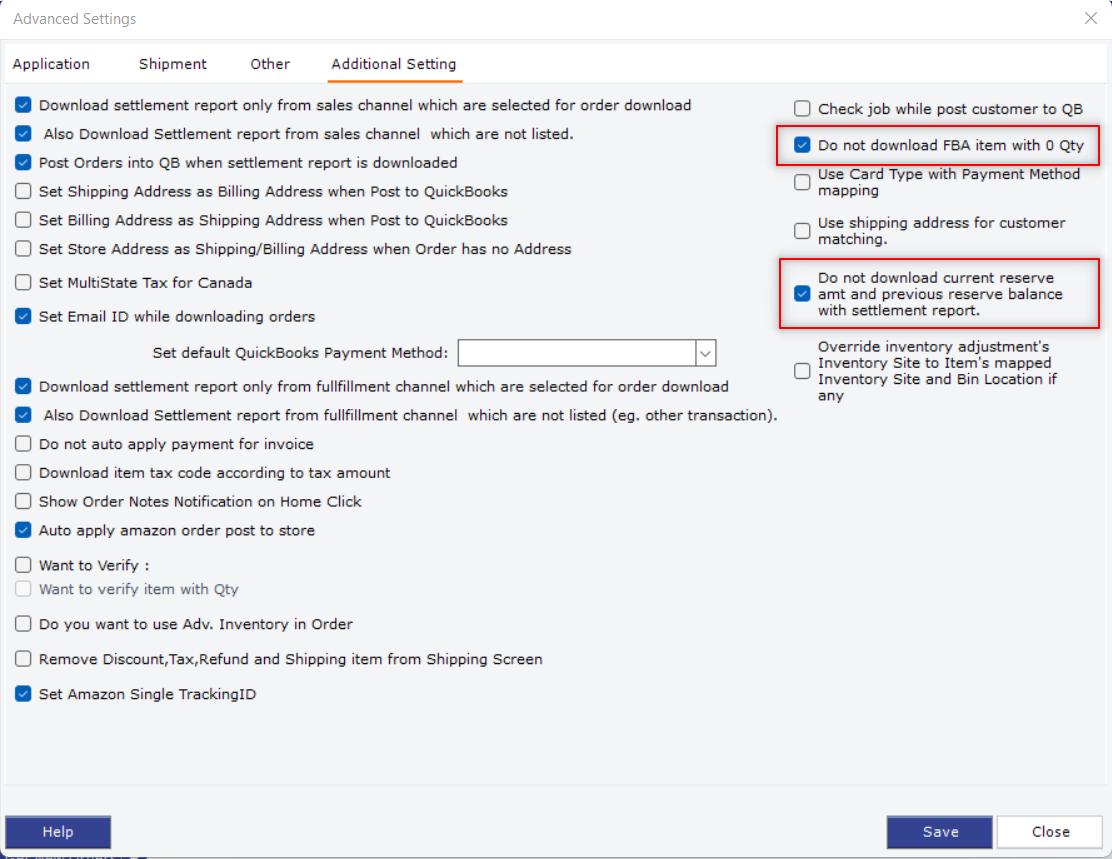Image resolution: width=1112 pixels, height=859 pixels.
Task: Check the Want to Verify option
Action: pyautogui.click(x=23, y=565)
